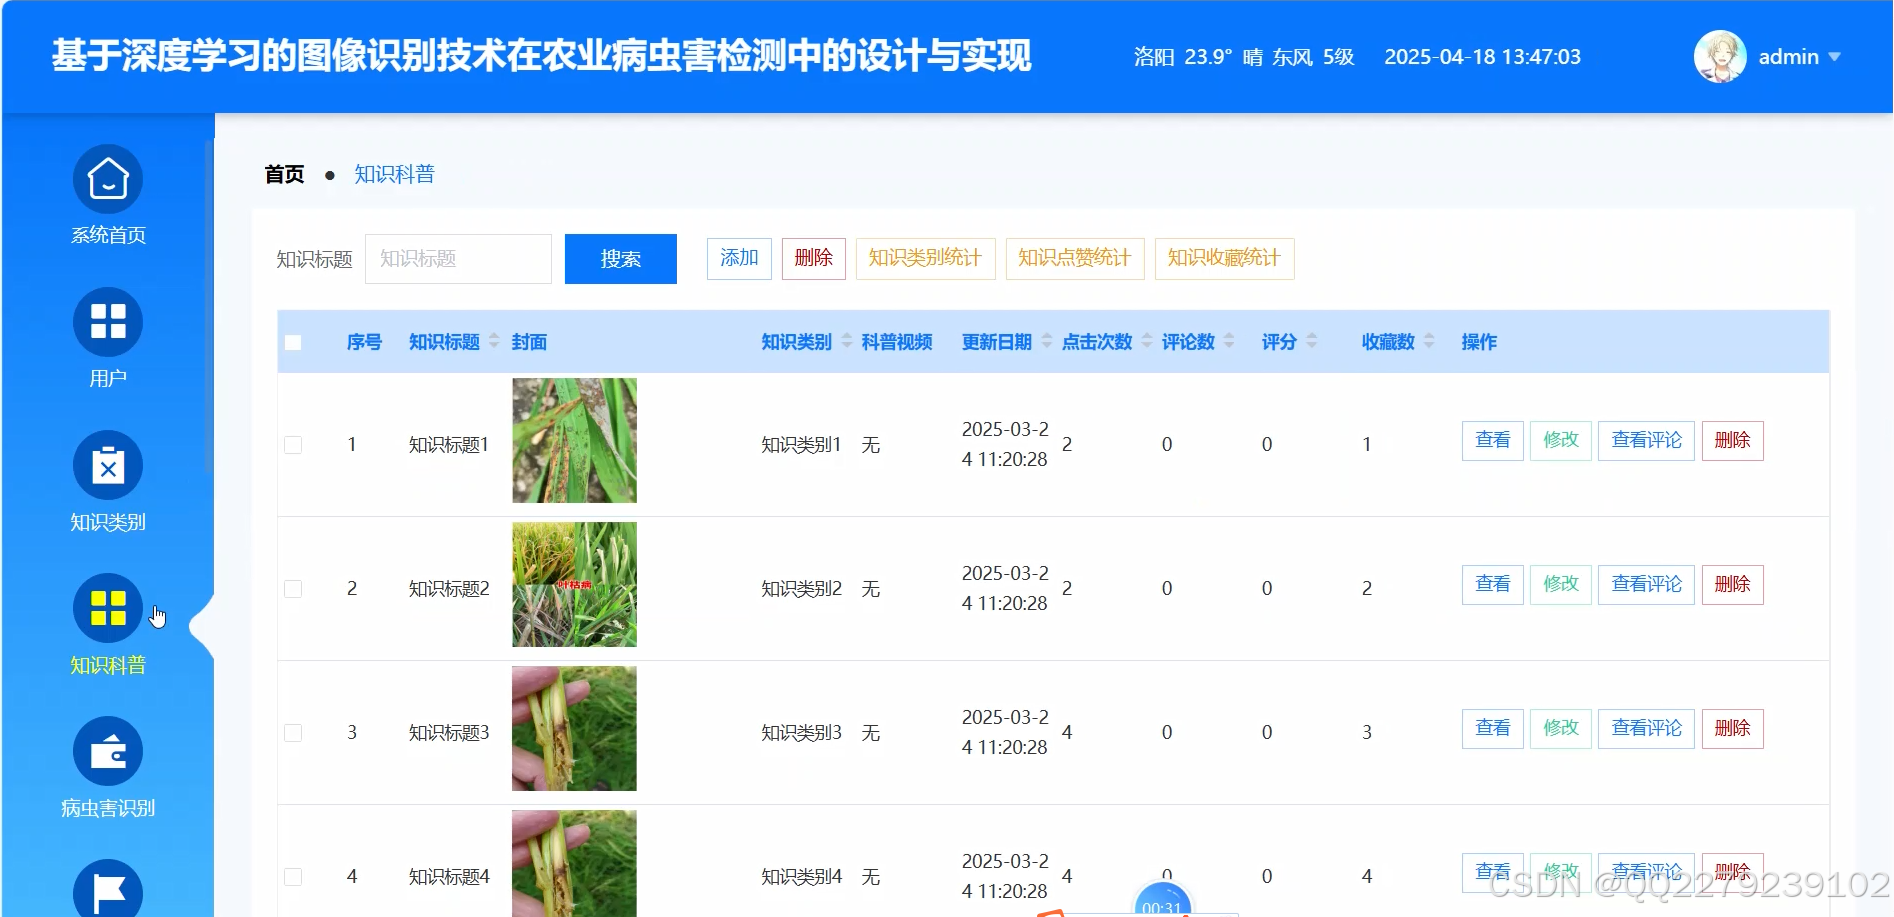This screenshot has height=917, width=1894.
Task: Check the checkbox for row 知识标题3
Action: pyautogui.click(x=293, y=733)
